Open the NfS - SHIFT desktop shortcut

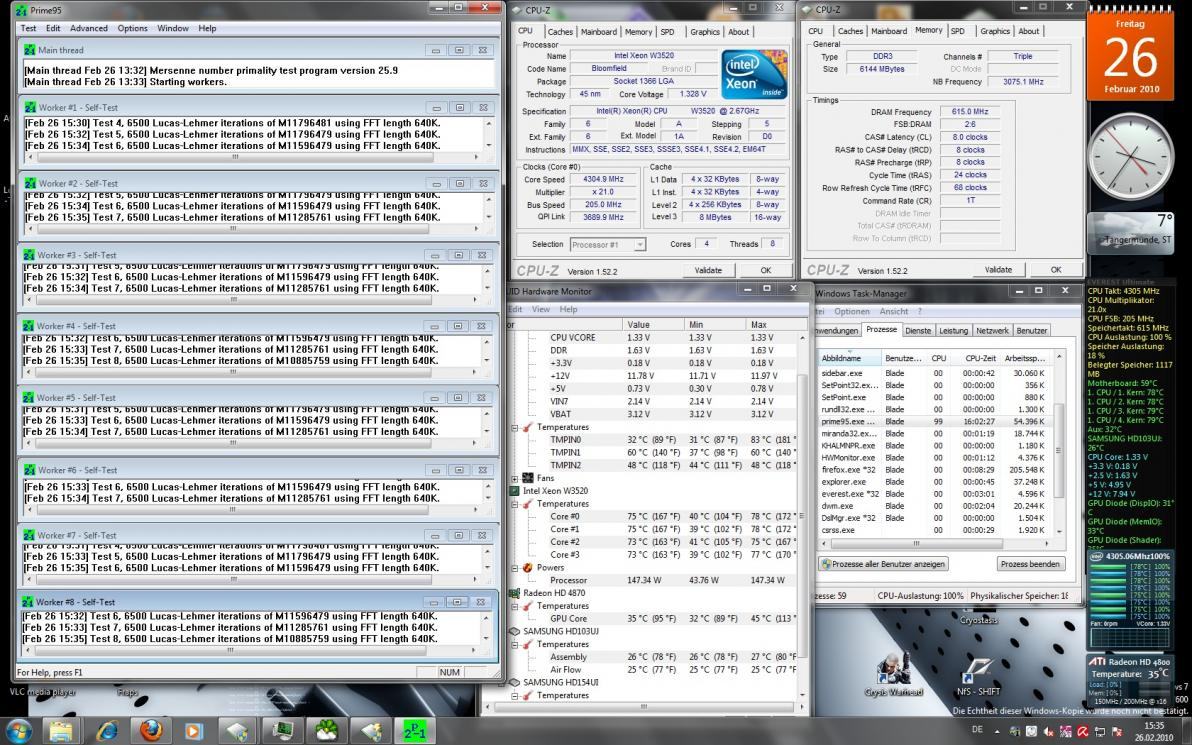click(978, 674)
